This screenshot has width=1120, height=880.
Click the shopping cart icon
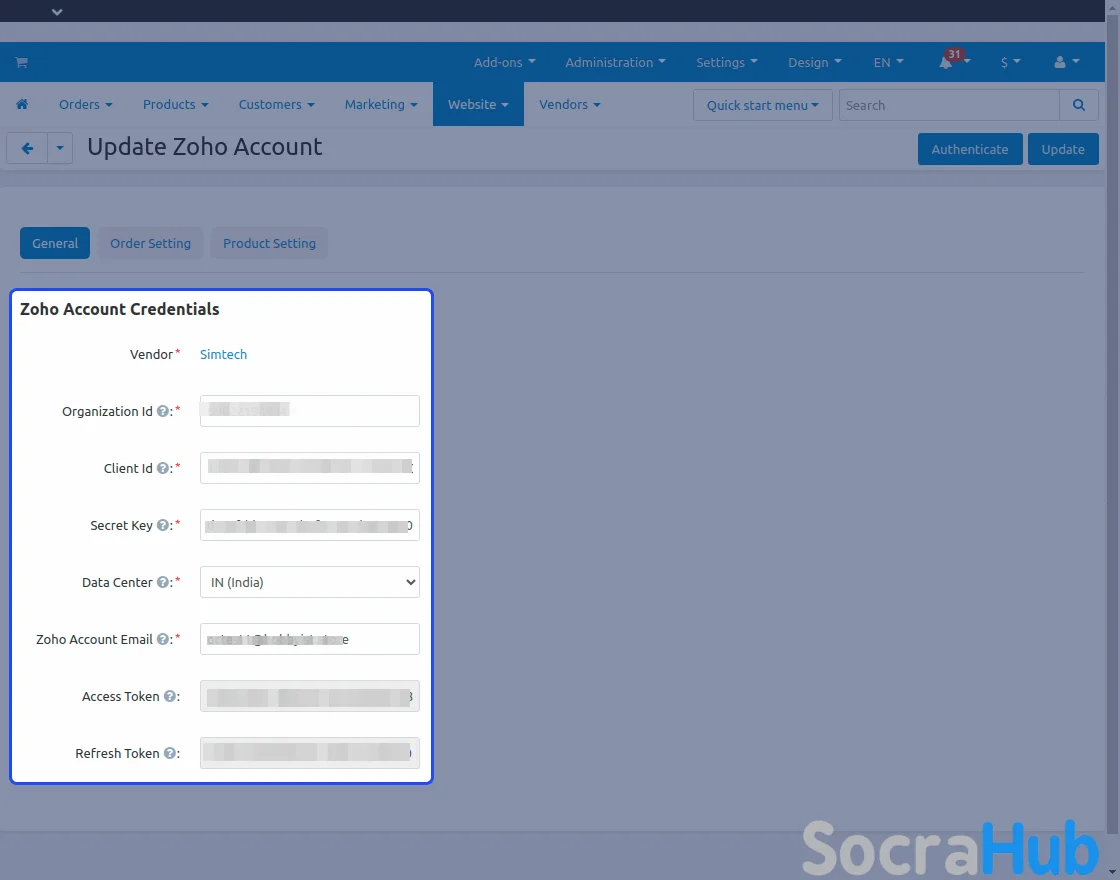pyautogui.click(x=21, y=62)
